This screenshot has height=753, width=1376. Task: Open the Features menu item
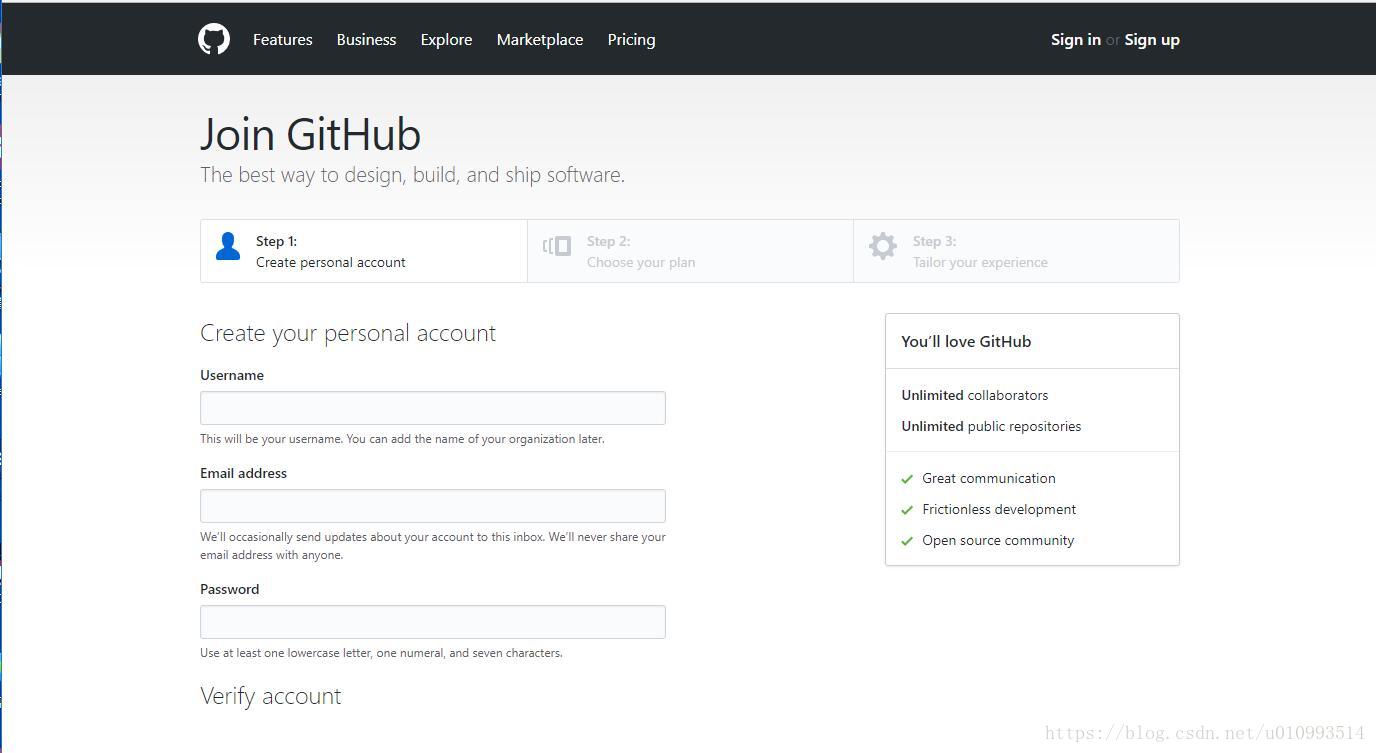click(x=283, y=40)
